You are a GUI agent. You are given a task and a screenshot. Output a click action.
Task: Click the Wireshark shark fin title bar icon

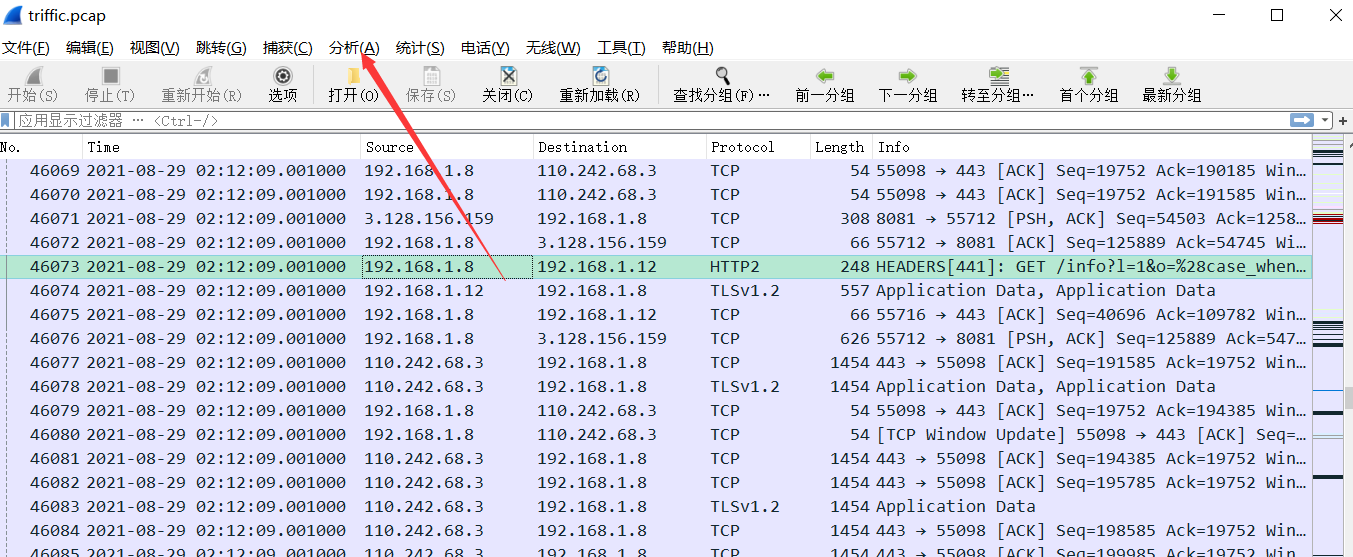(x=13, y=15)
